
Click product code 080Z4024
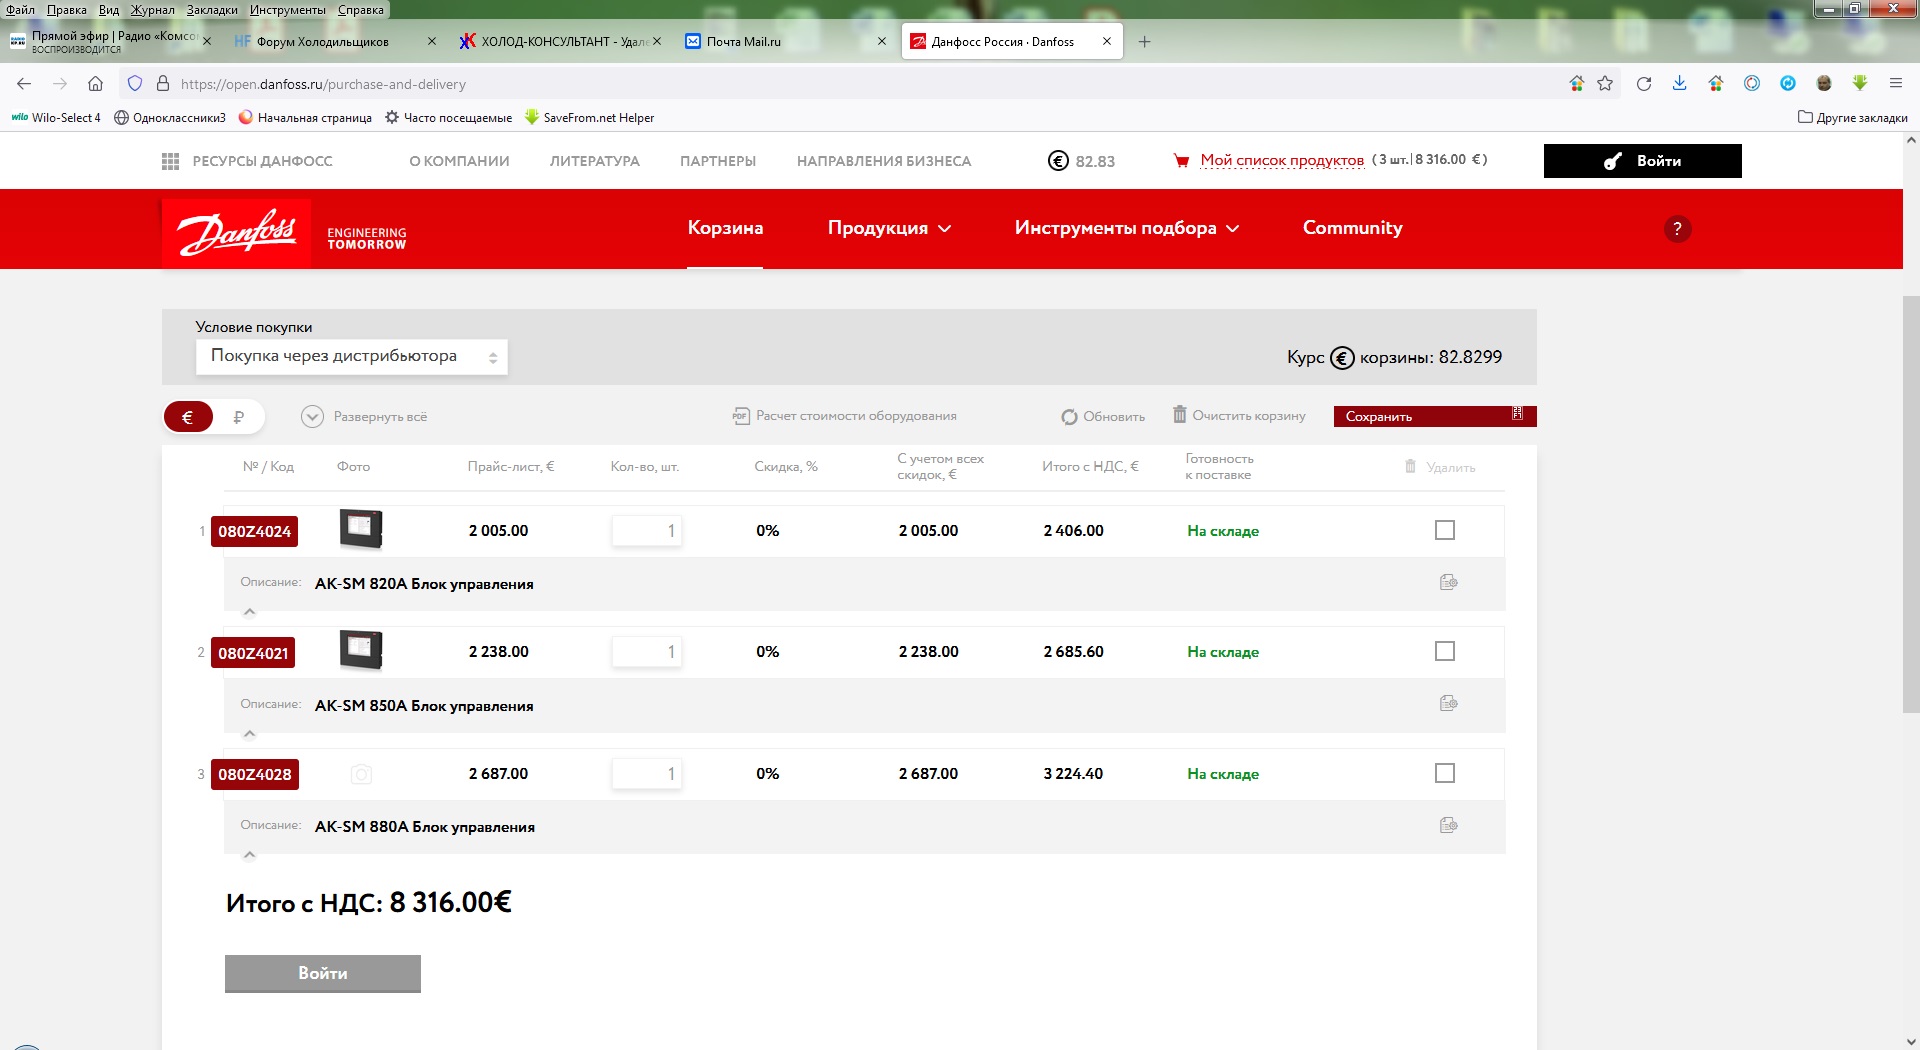[x=254, y=532]
